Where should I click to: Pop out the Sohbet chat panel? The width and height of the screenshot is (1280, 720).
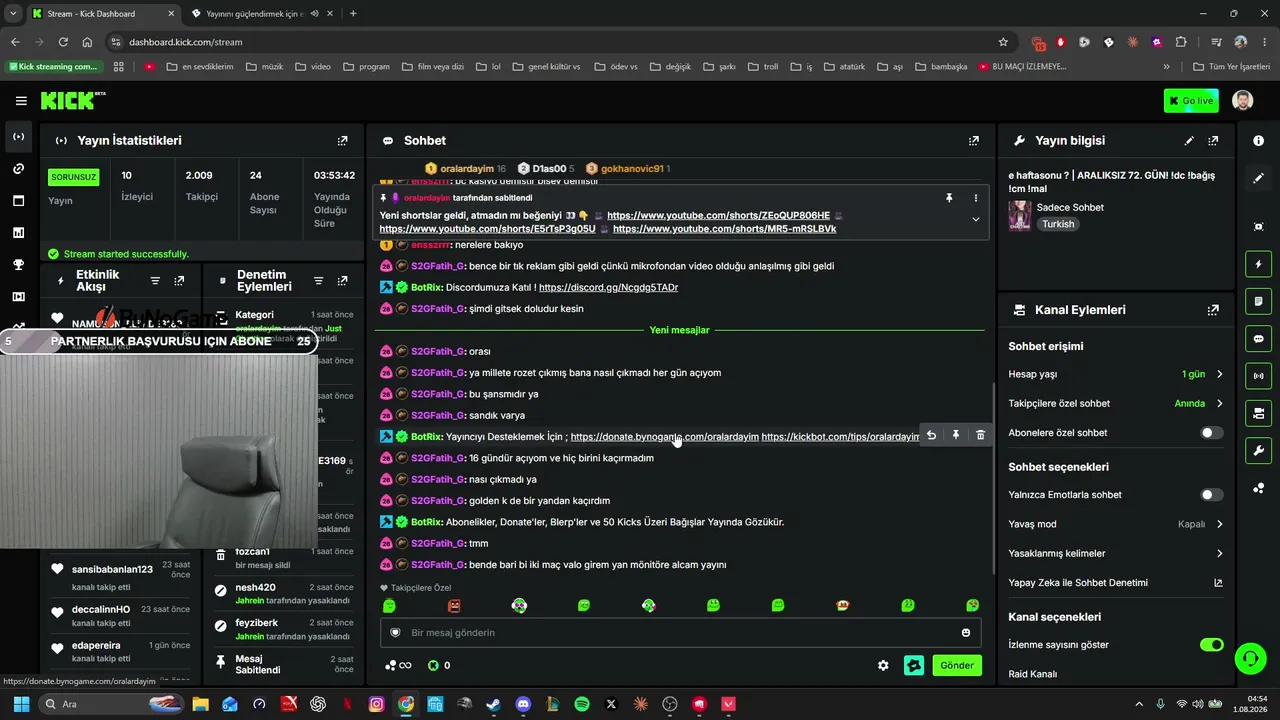(x=974, y=141)
